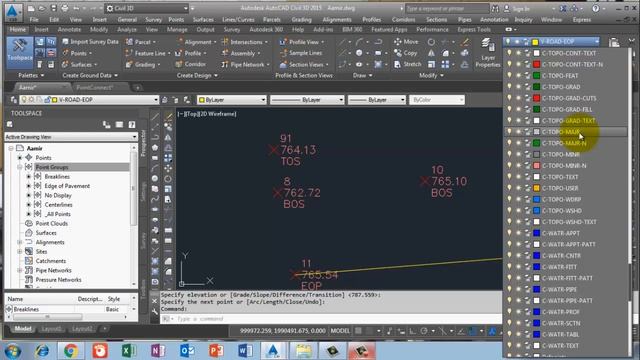Click orange color swatch of C-TOPO-USER

coord(537,188)
